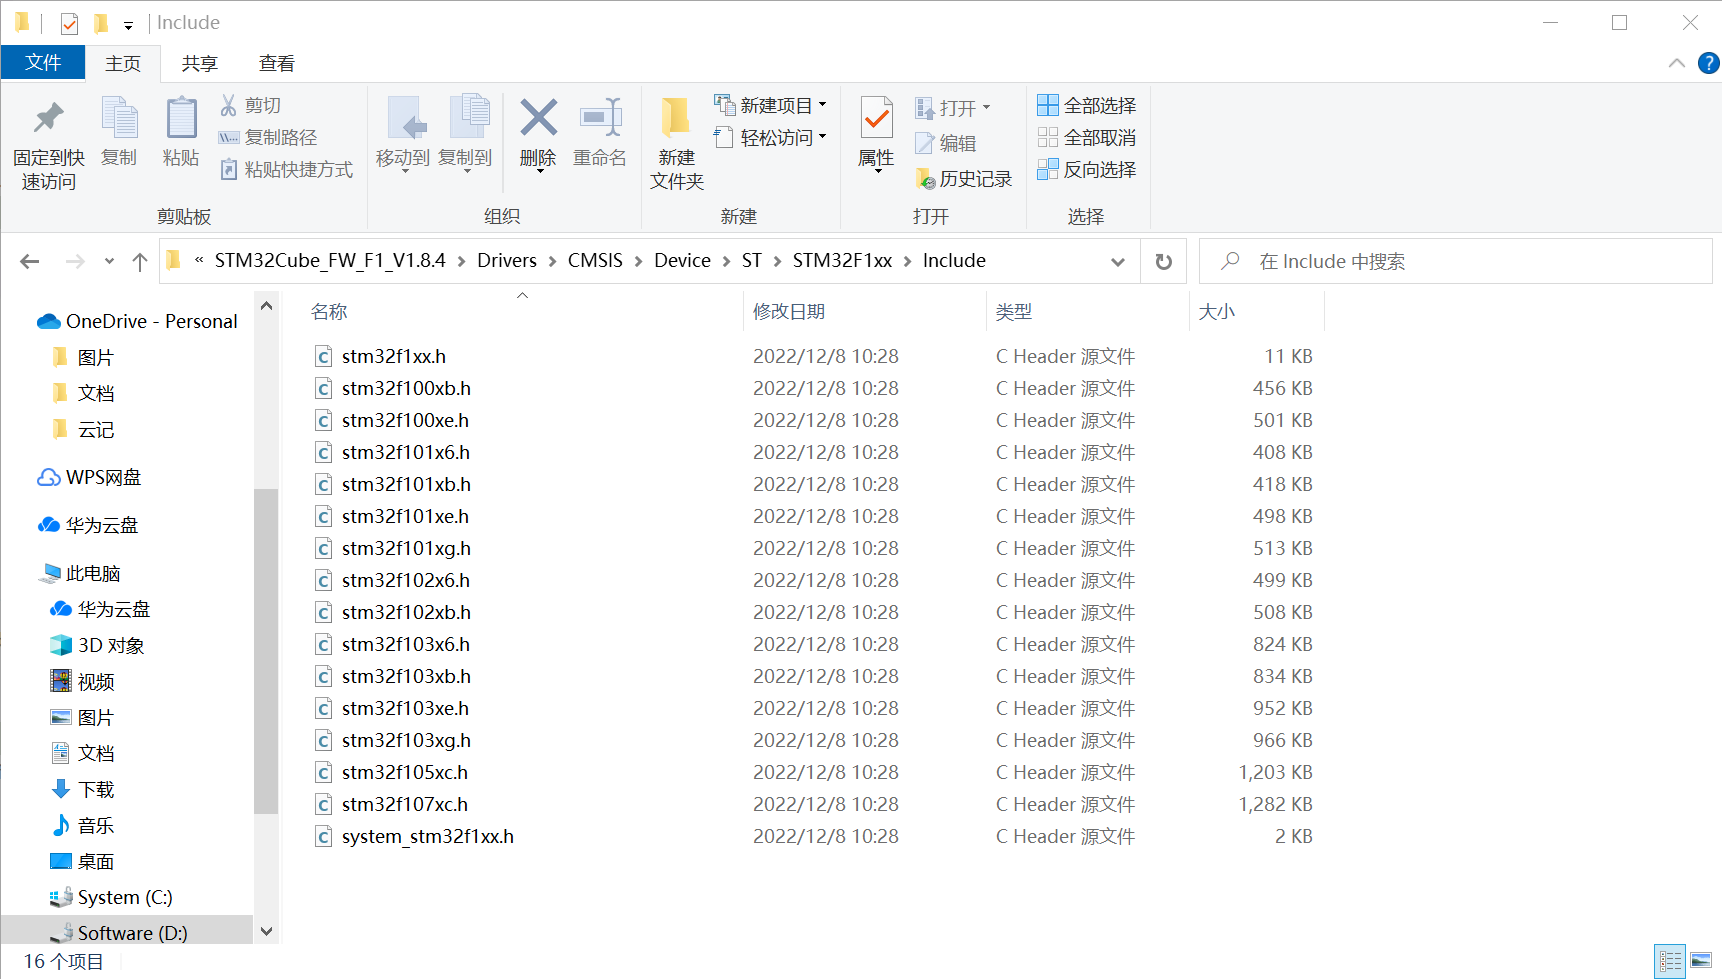Click Paste shortcut (粘贴快捷方式)
The width and height of the screenshot is (1722, 979).
point(286,169)
